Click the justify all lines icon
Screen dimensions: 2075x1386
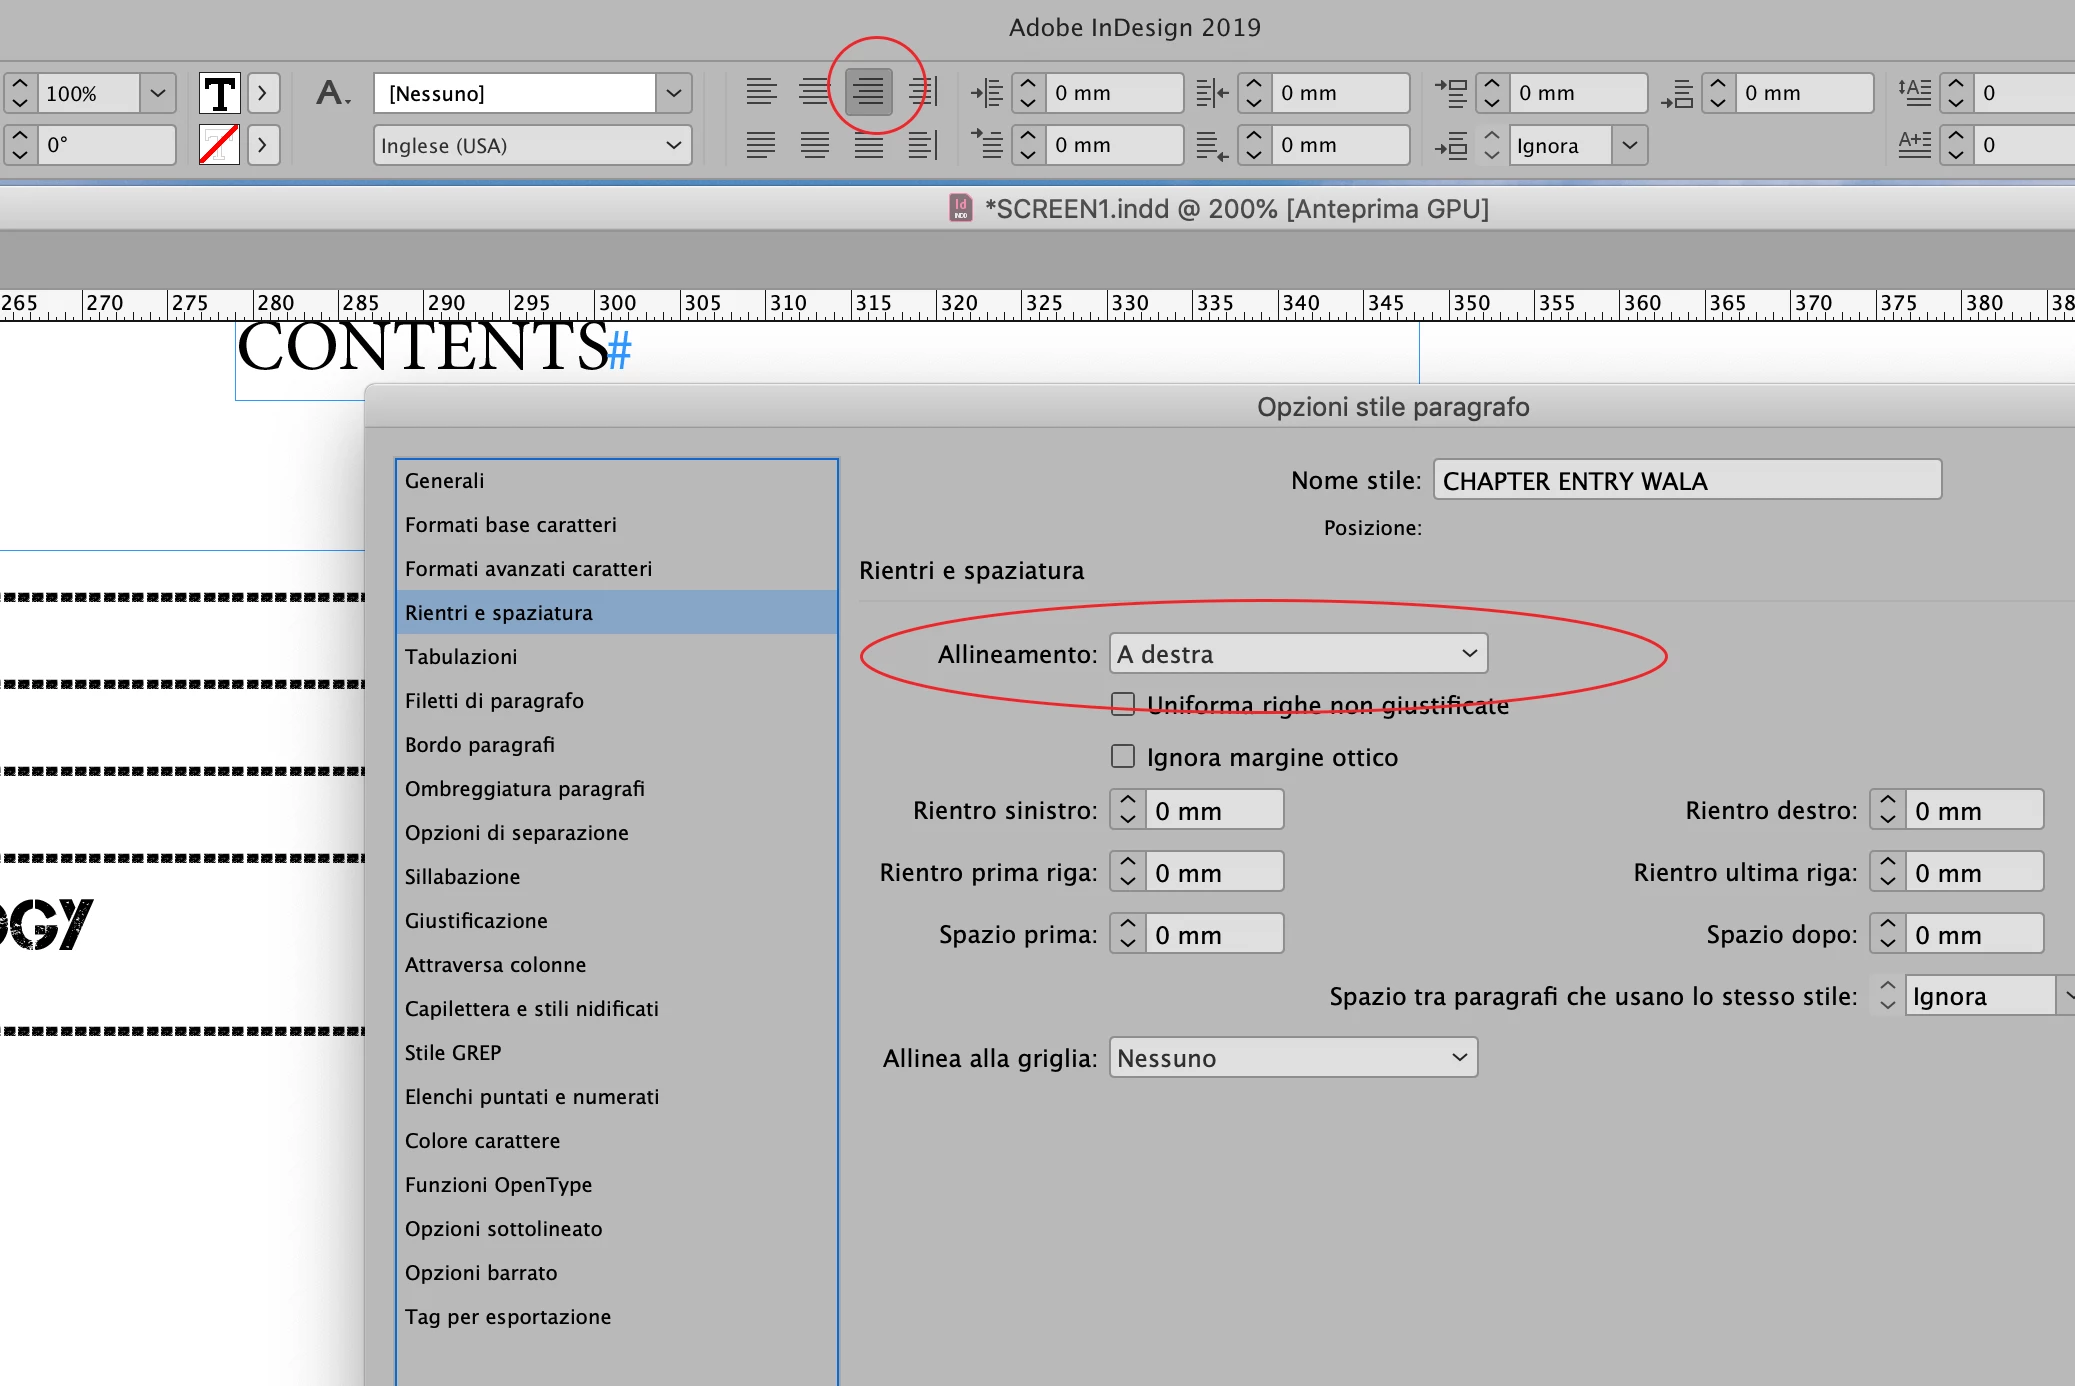click(868, 146)
